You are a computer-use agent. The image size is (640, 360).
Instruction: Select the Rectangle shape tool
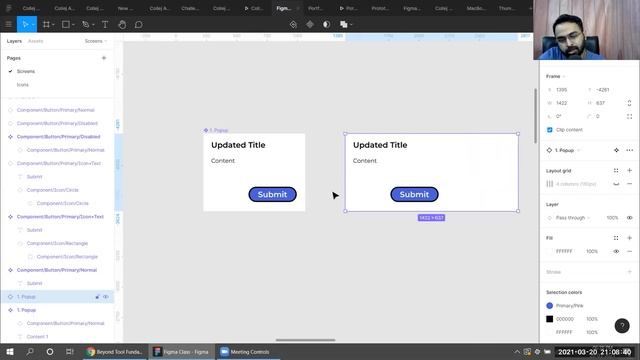click(x=65, y=24)
